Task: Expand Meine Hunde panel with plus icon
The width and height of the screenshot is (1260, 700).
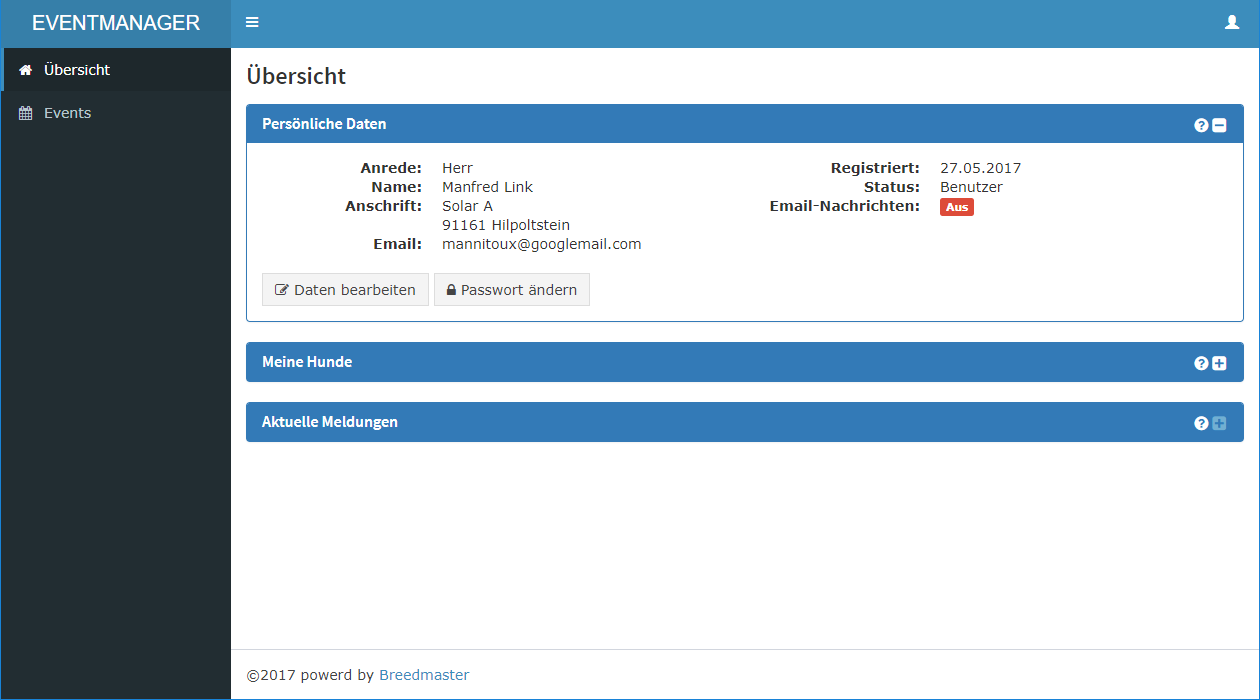Action: (1219, 363)
